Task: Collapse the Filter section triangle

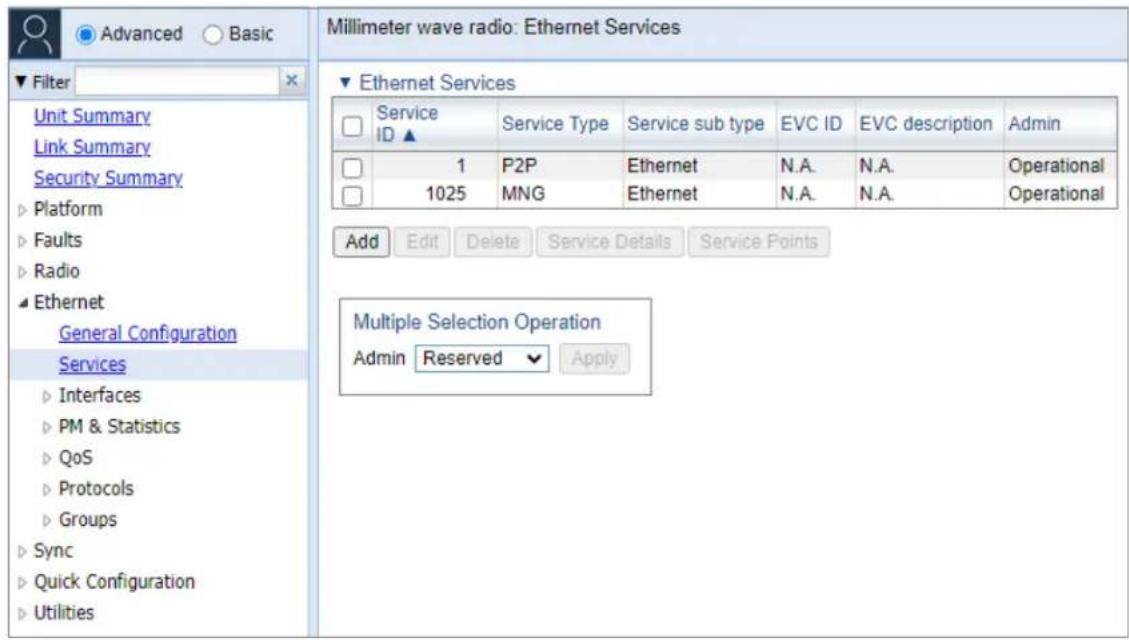Action: [21, 81]
